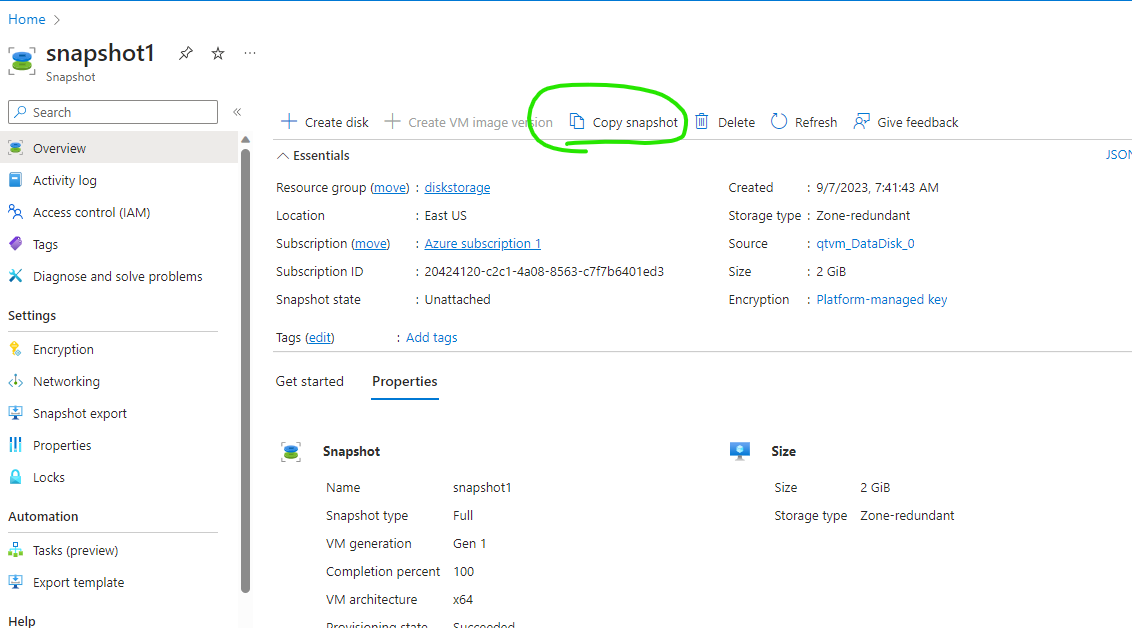Click the Encryption key icon
The image size is (1132, 628).
pyautogui.click(x=15, y=349)
